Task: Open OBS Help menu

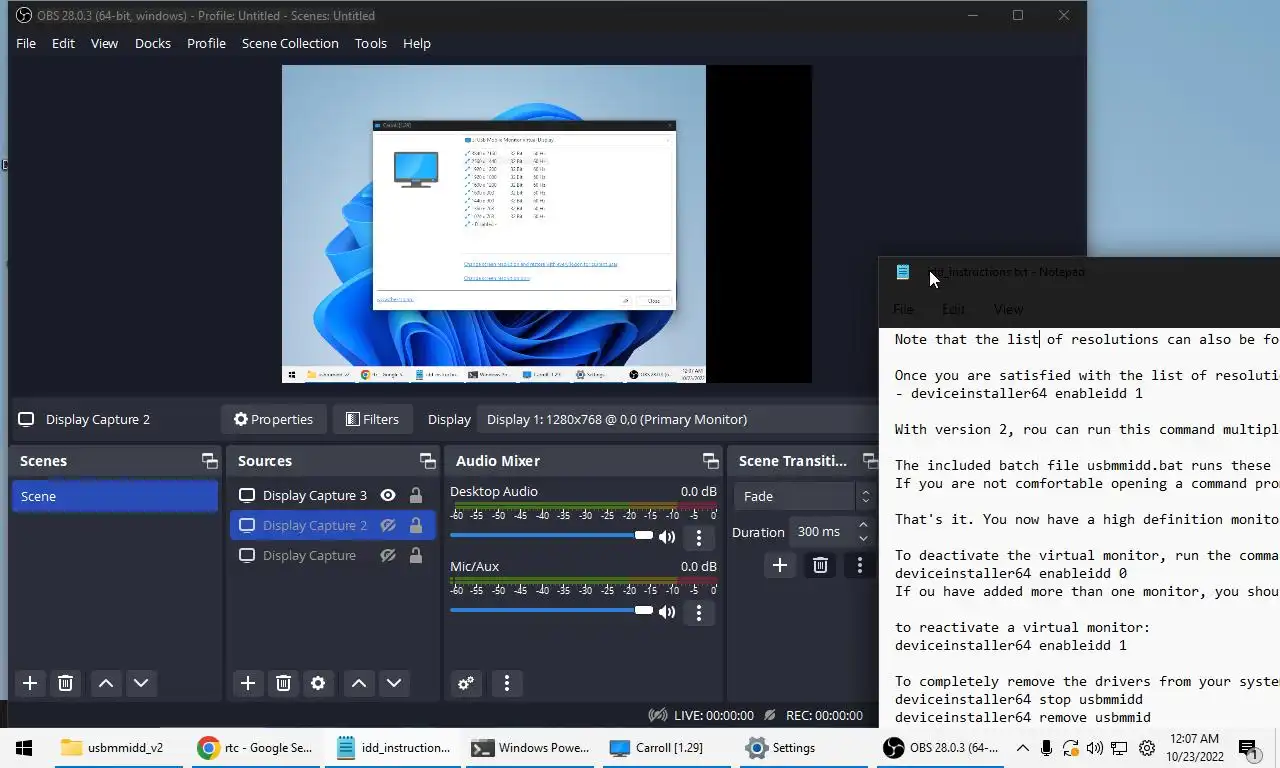Action: click(x=417, y=43)
